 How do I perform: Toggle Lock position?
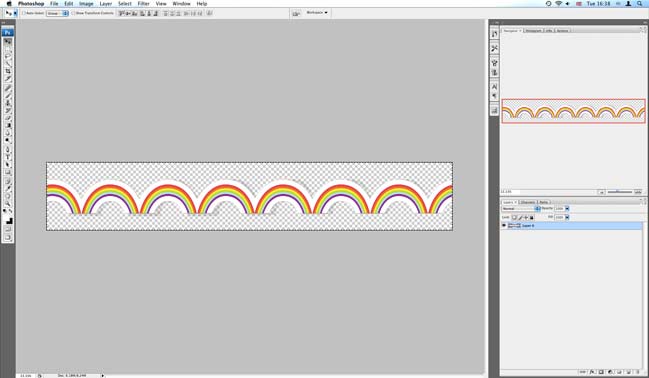click(526, 217)
